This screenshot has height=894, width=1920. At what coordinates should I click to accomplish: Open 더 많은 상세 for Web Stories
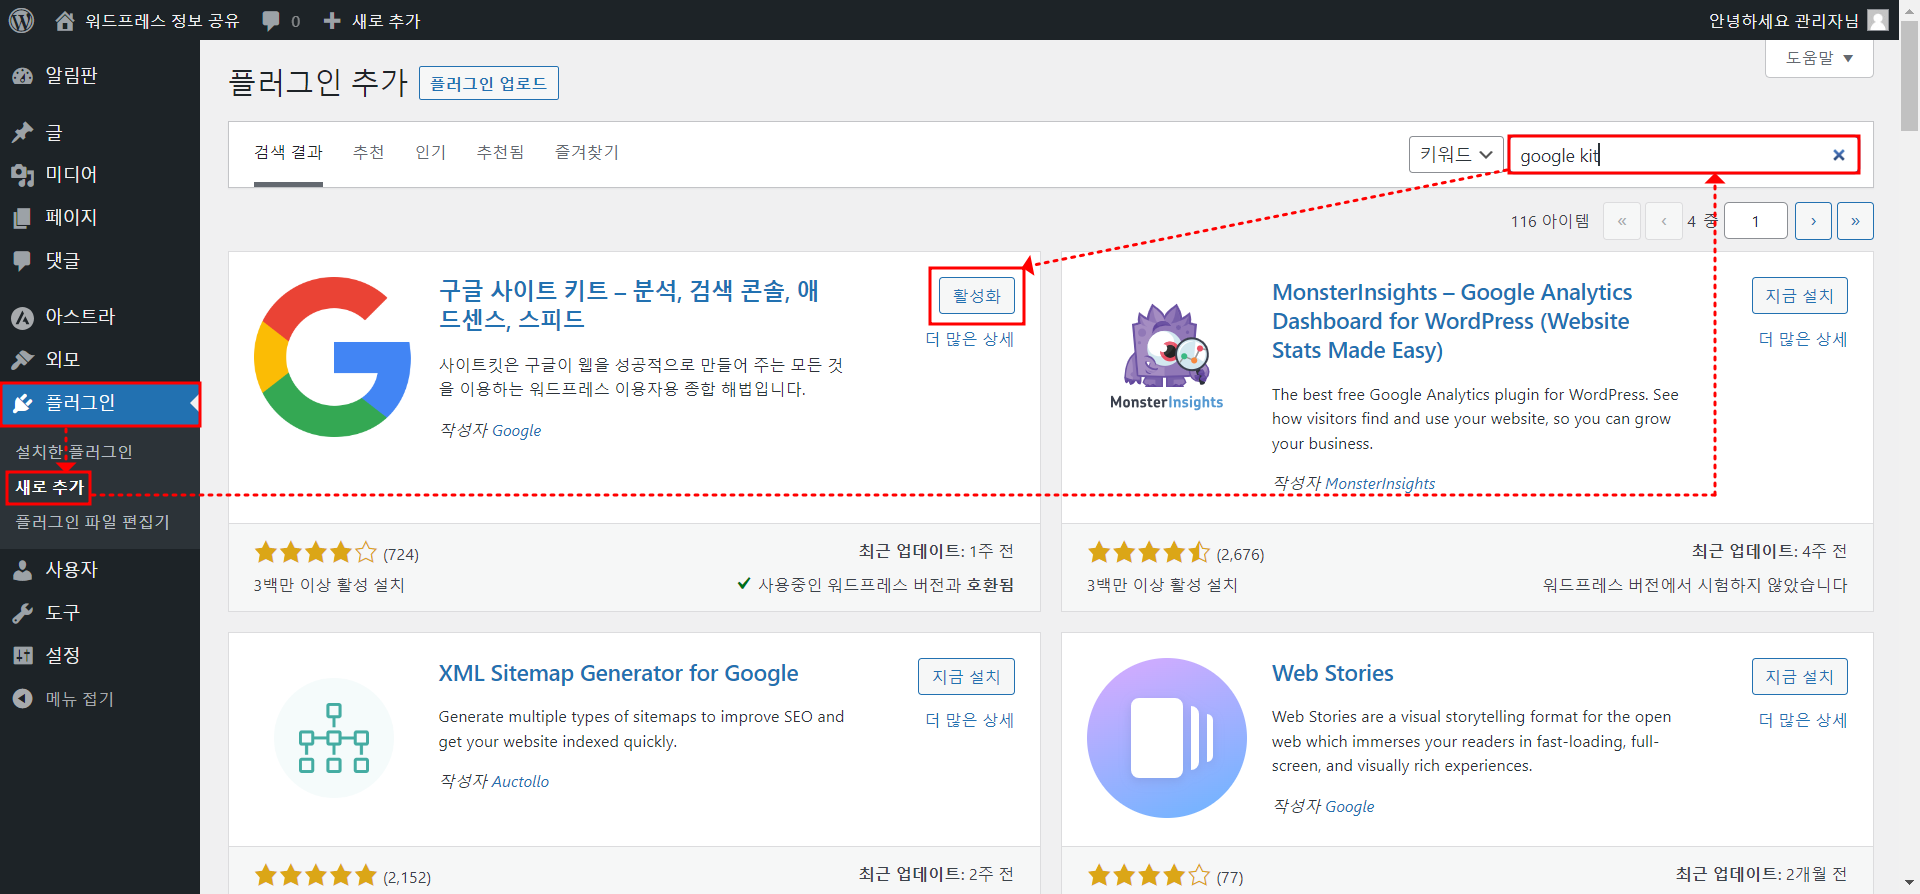point(1803,720)
